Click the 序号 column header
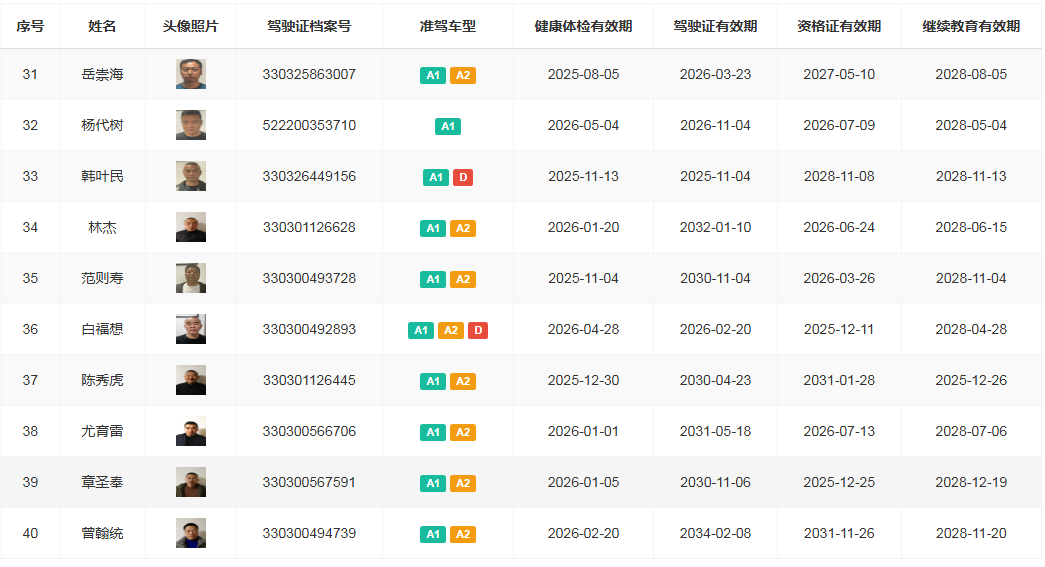 pyautogui.click(x=30, y=26)
